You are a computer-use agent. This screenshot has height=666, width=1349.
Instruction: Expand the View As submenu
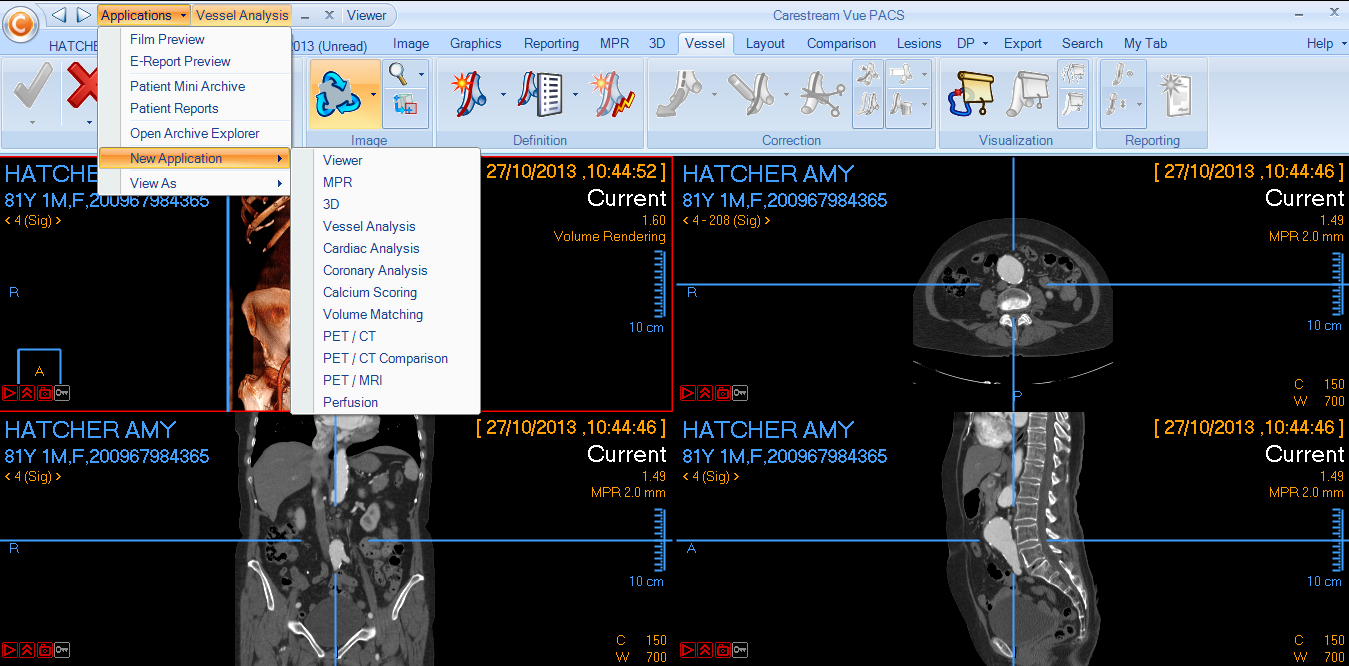[195, 184]
